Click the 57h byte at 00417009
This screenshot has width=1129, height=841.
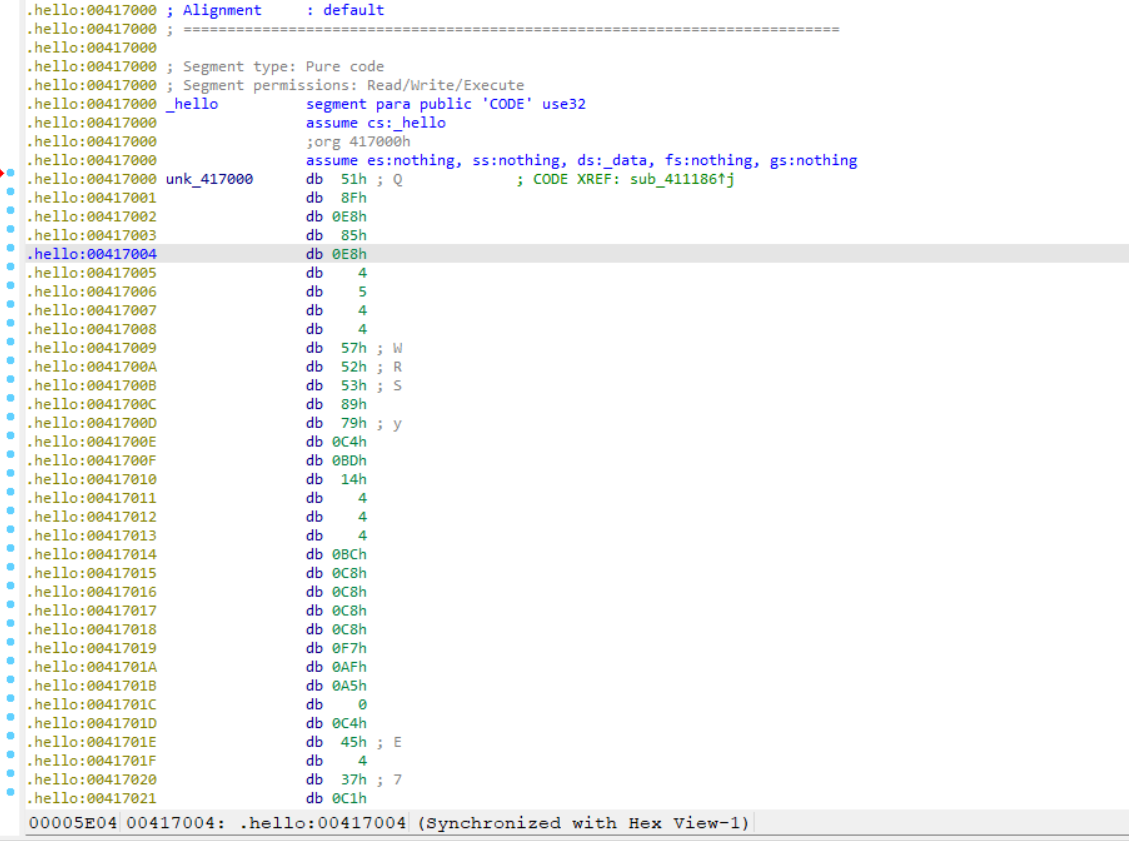point(354,348)
